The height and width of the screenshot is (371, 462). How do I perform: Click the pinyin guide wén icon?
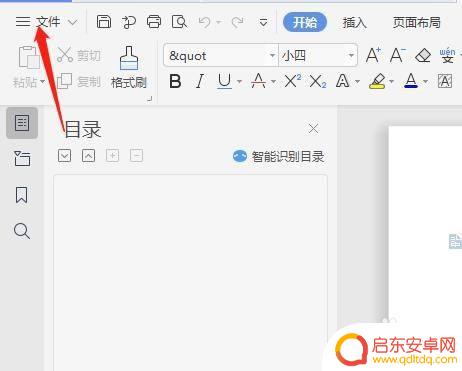(x=447, y=55)
